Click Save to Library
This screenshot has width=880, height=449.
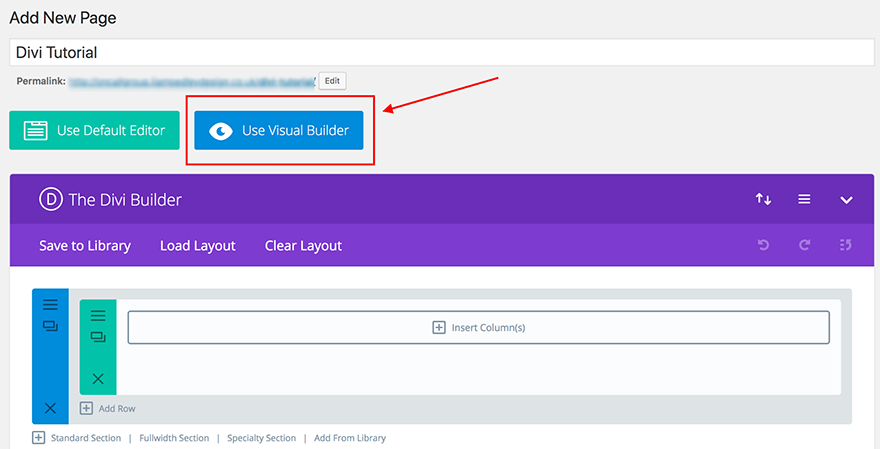click(85, 246)
